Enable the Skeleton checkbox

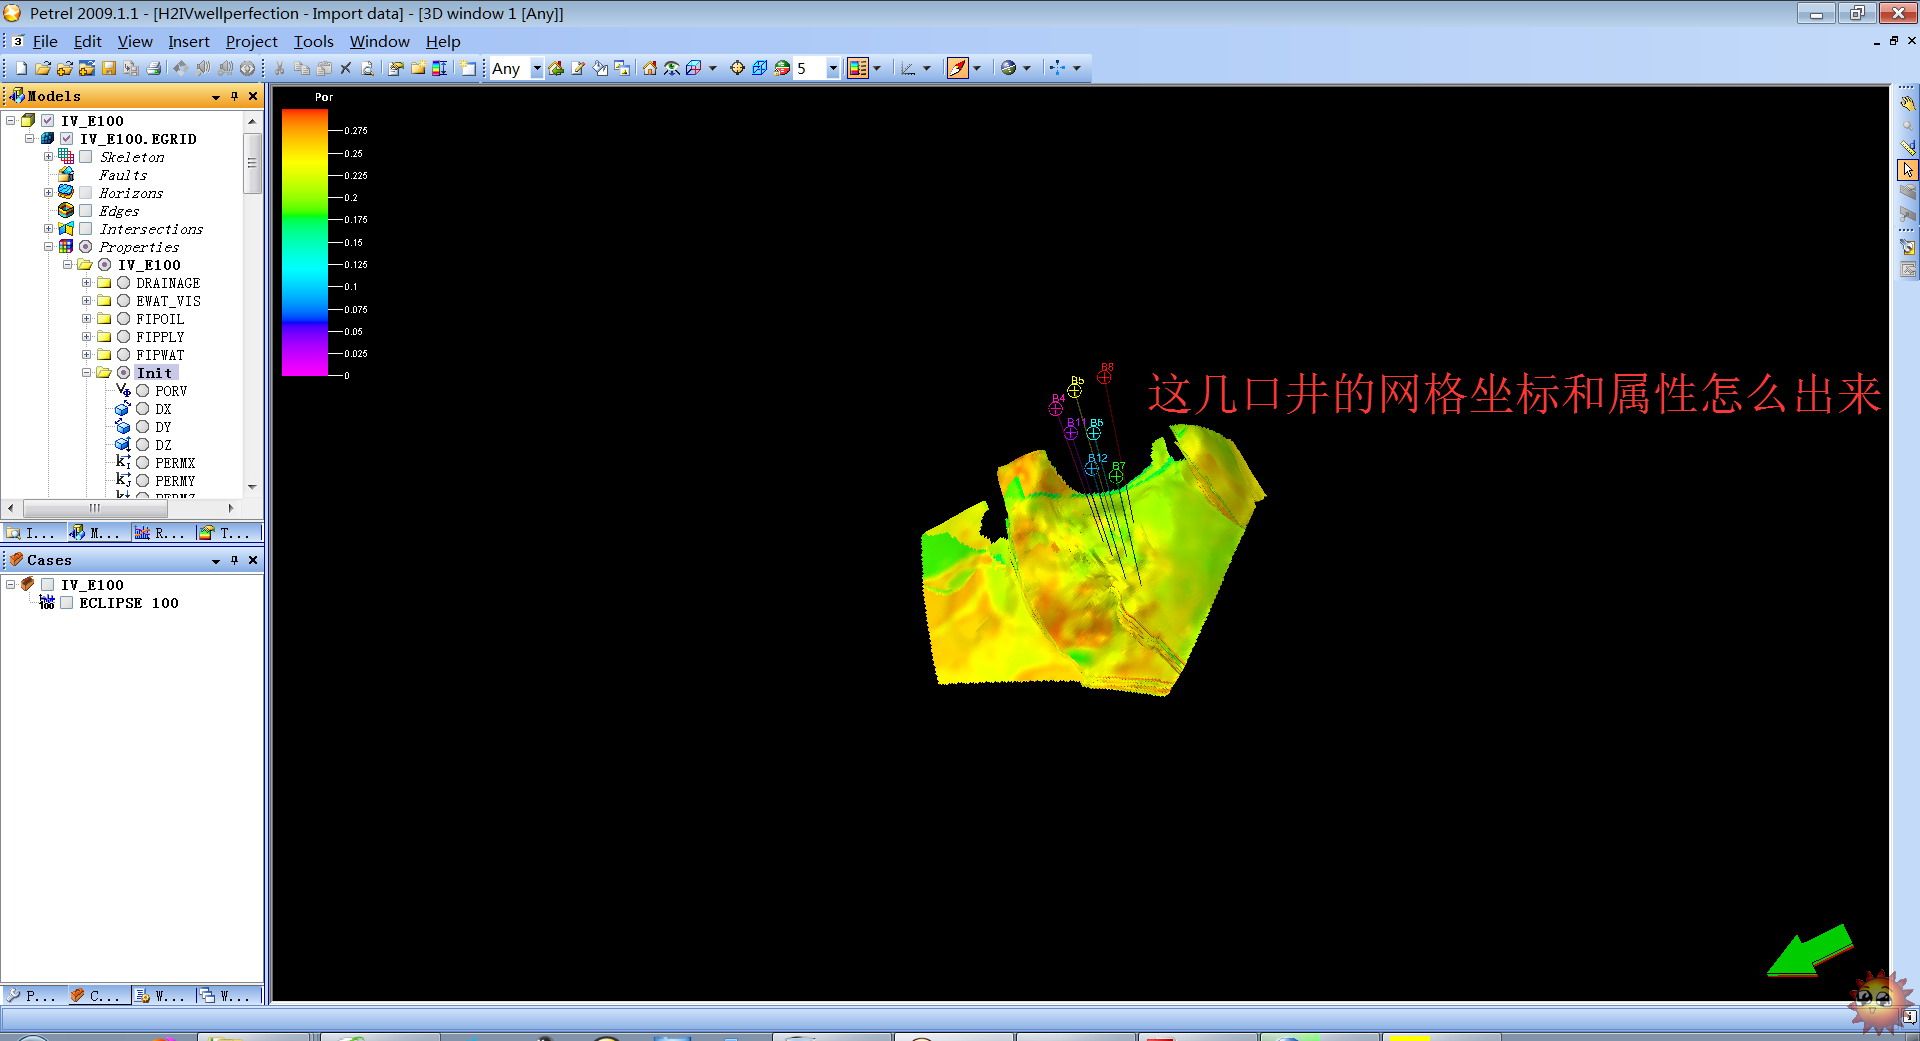point(86,157)
